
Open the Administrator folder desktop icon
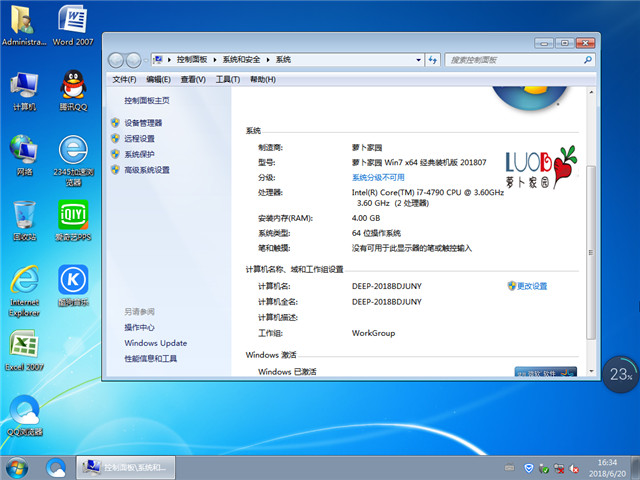[24, 25]
